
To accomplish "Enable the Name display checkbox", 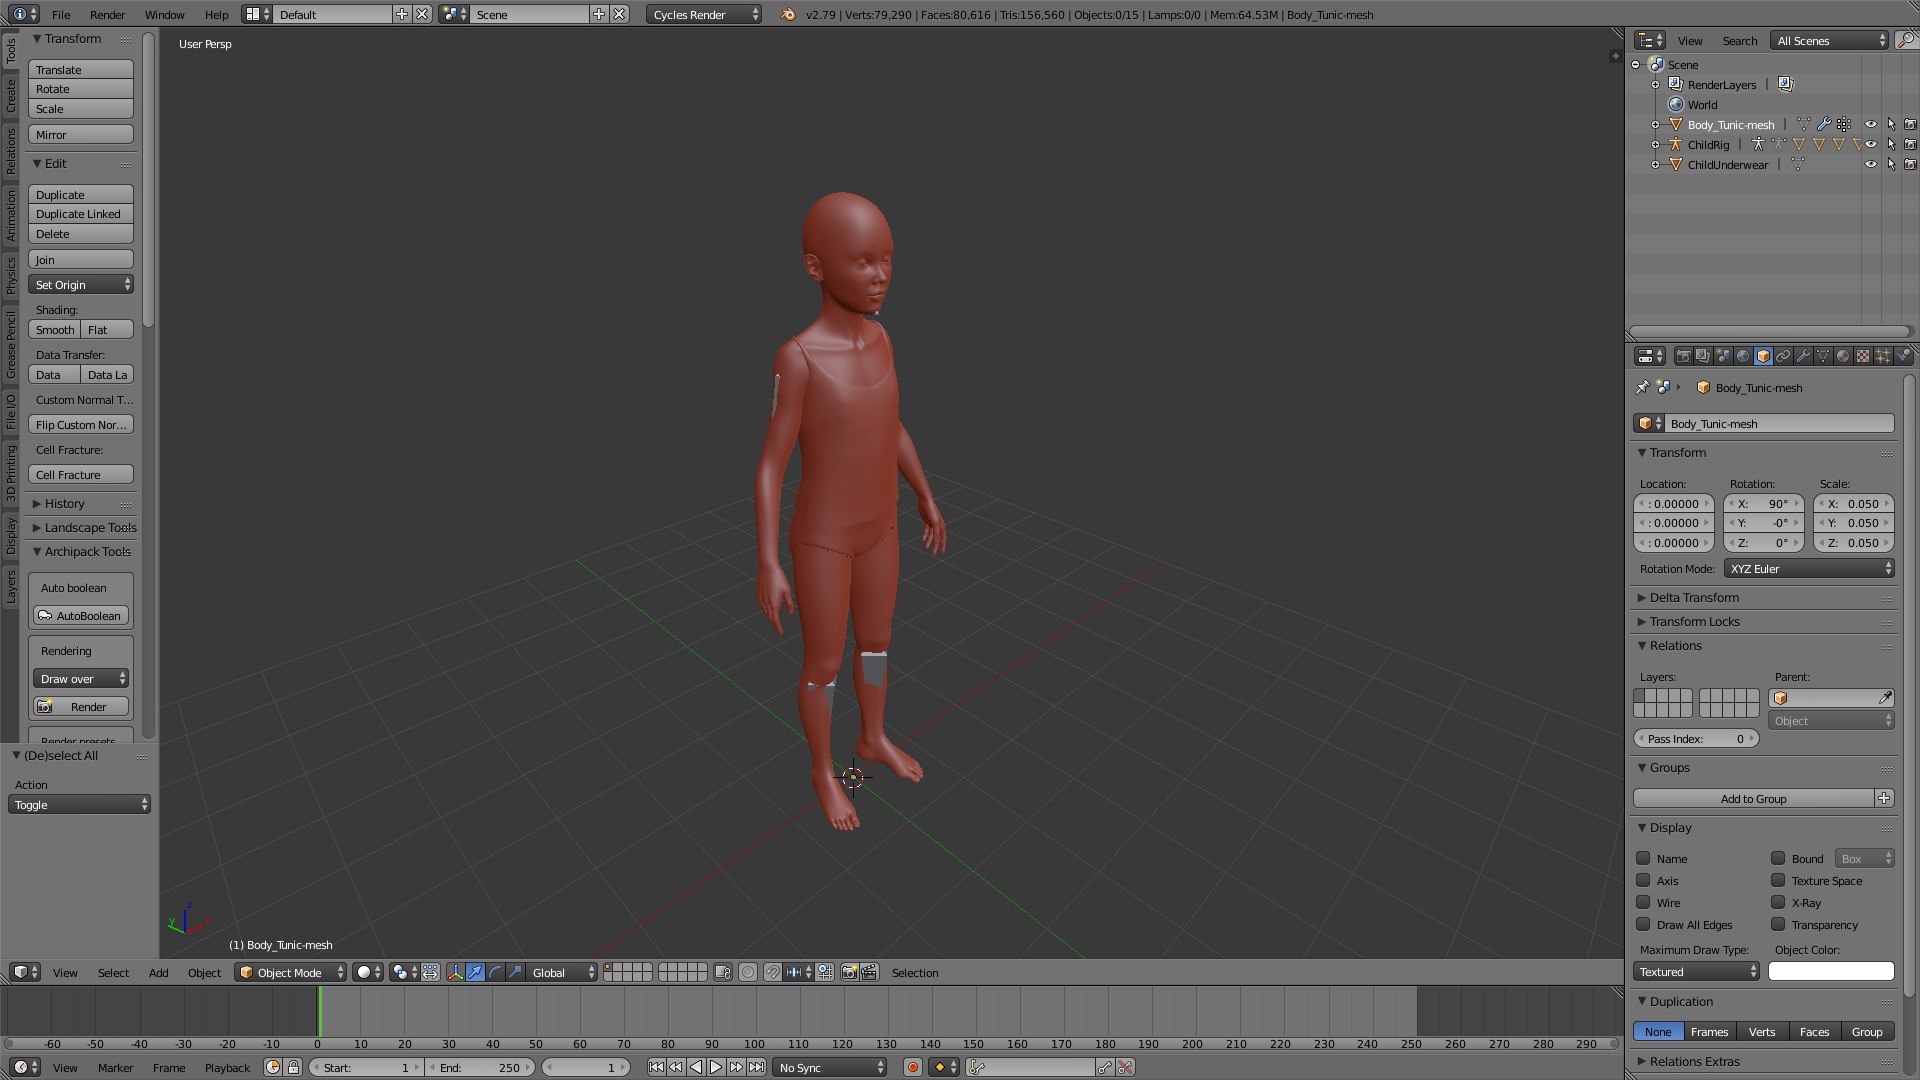I will (1643, 858).
